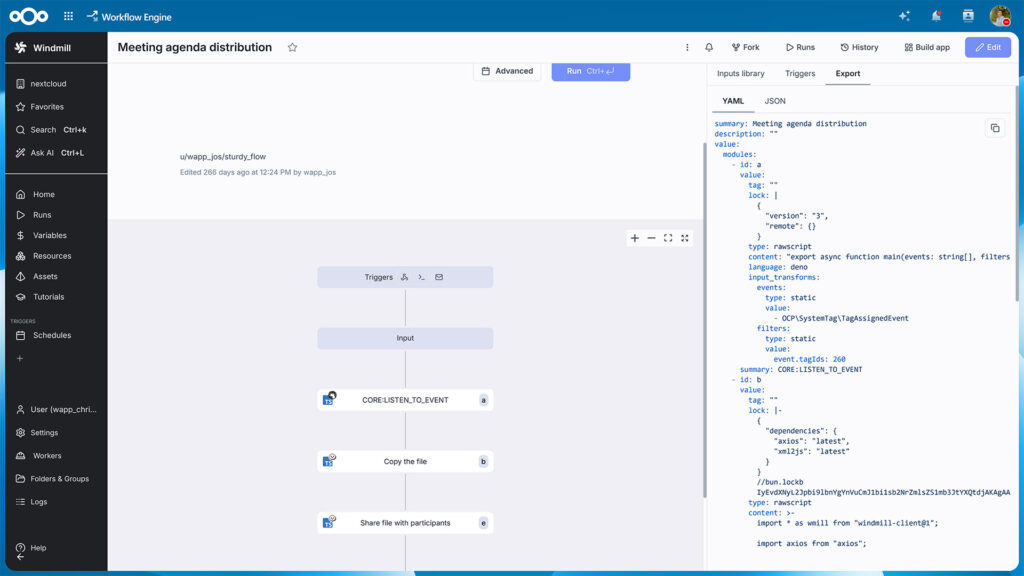Open Logs page
The width and height of the screenshot is (1024, 576).
tap(56, 502)
